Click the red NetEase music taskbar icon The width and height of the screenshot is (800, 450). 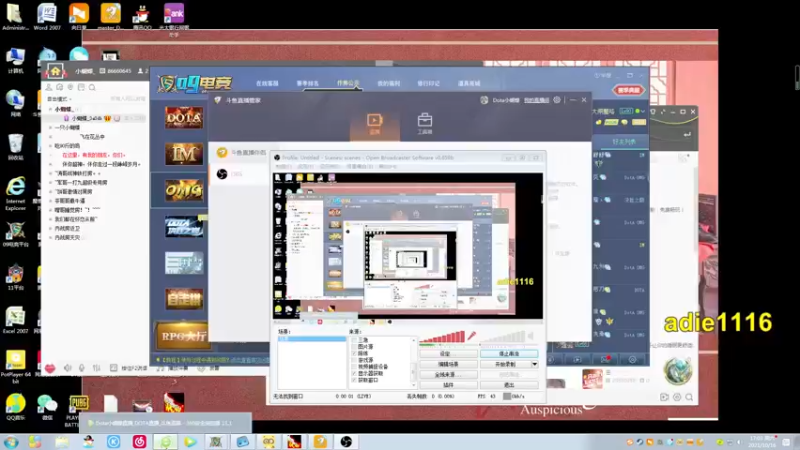pyautogui.click(x=139, y=441)
